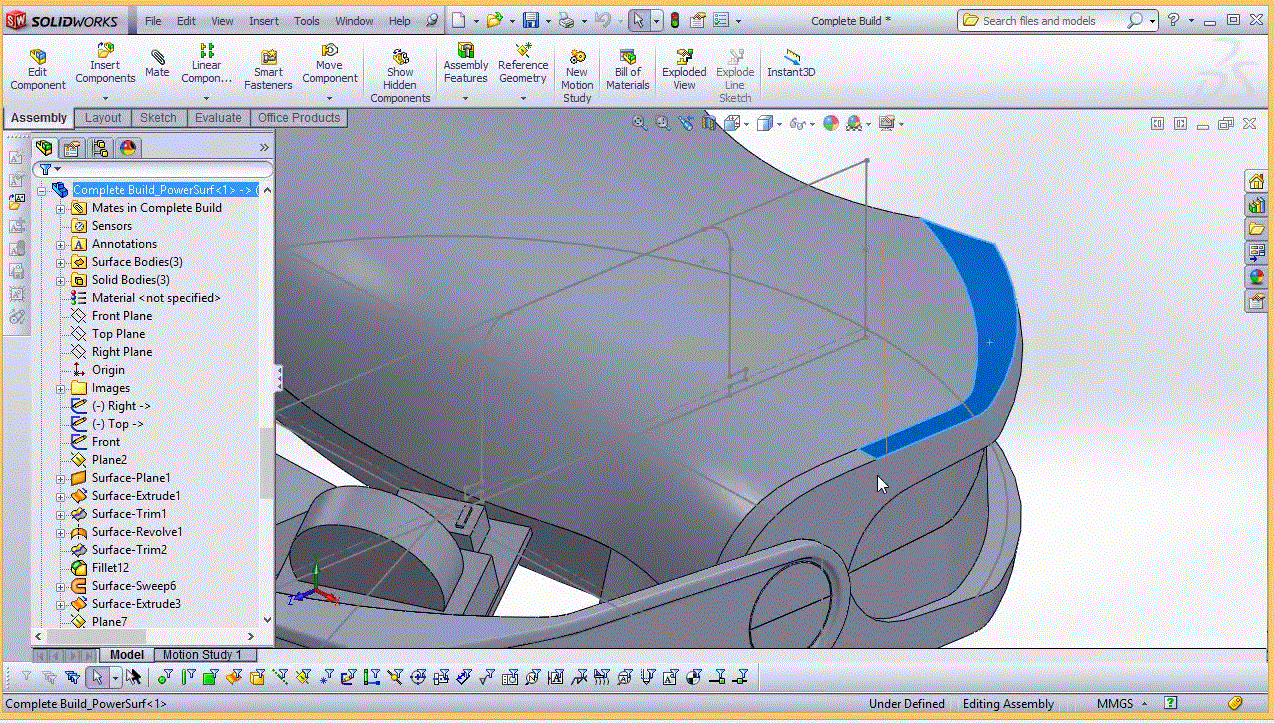Click the Rebuild traffic light icon
The image size is (1274, 723).
tap(674, 20)
